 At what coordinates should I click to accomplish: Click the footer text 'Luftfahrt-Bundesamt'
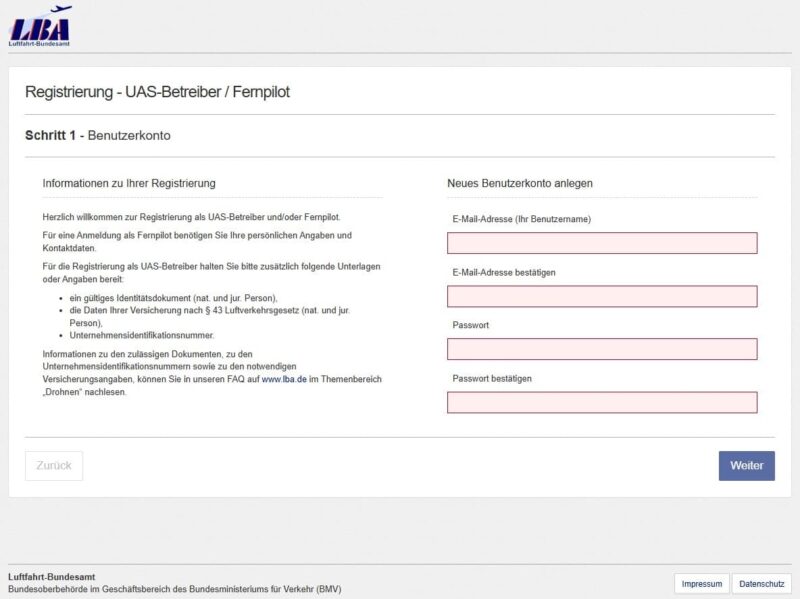[x=52, y=577]
